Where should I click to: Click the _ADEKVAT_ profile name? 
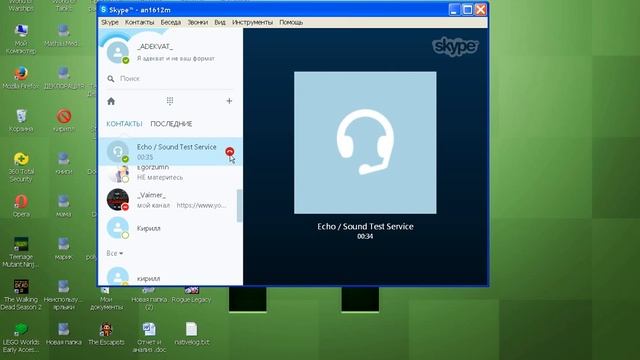[x=155, y=47]
